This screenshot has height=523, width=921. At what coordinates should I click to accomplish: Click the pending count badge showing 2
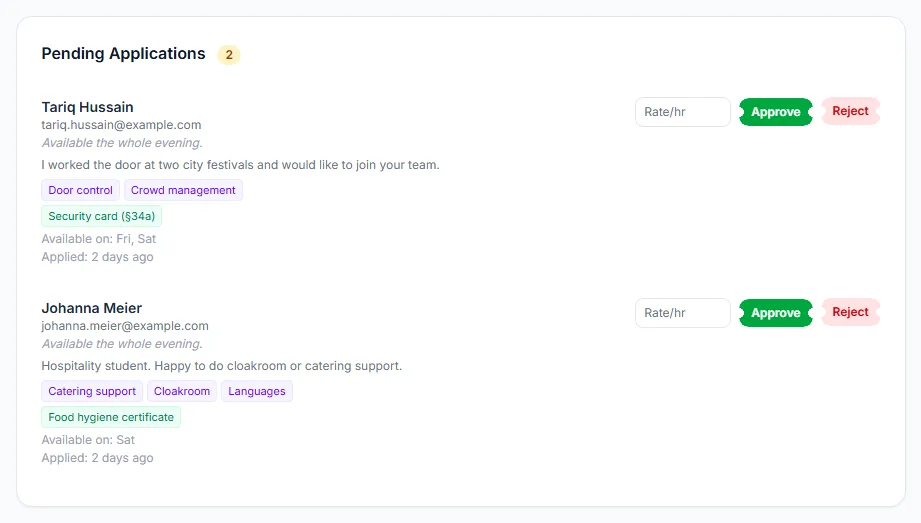229,55
